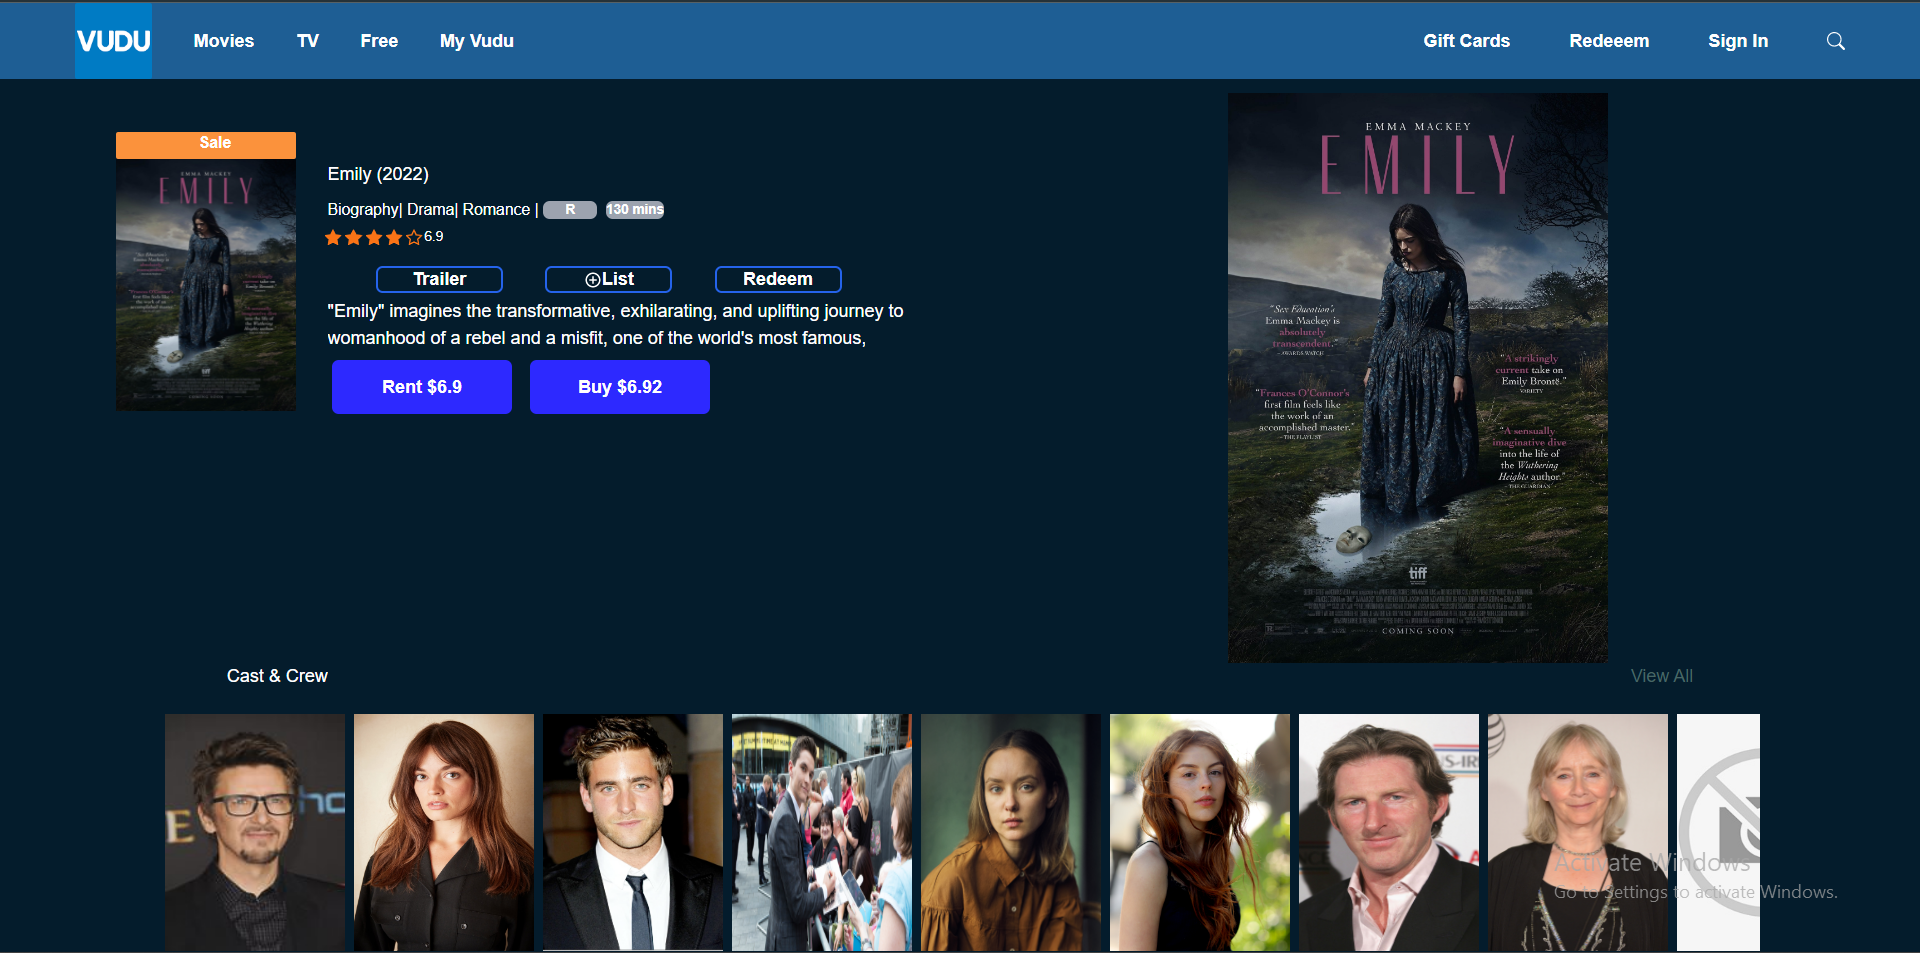Select the cast photo of man in bow-less tuxedo
This screenshot has width=1920, height=953.
click(x=633, y=832)
